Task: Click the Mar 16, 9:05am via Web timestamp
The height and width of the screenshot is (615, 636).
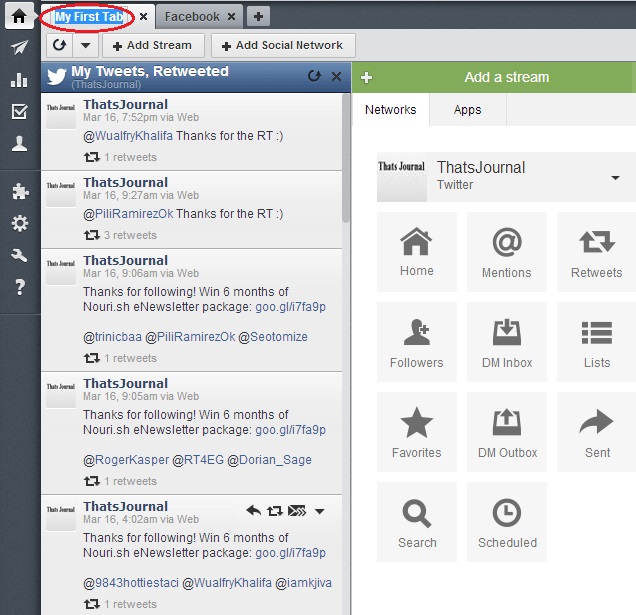Action: click(141, 396)
